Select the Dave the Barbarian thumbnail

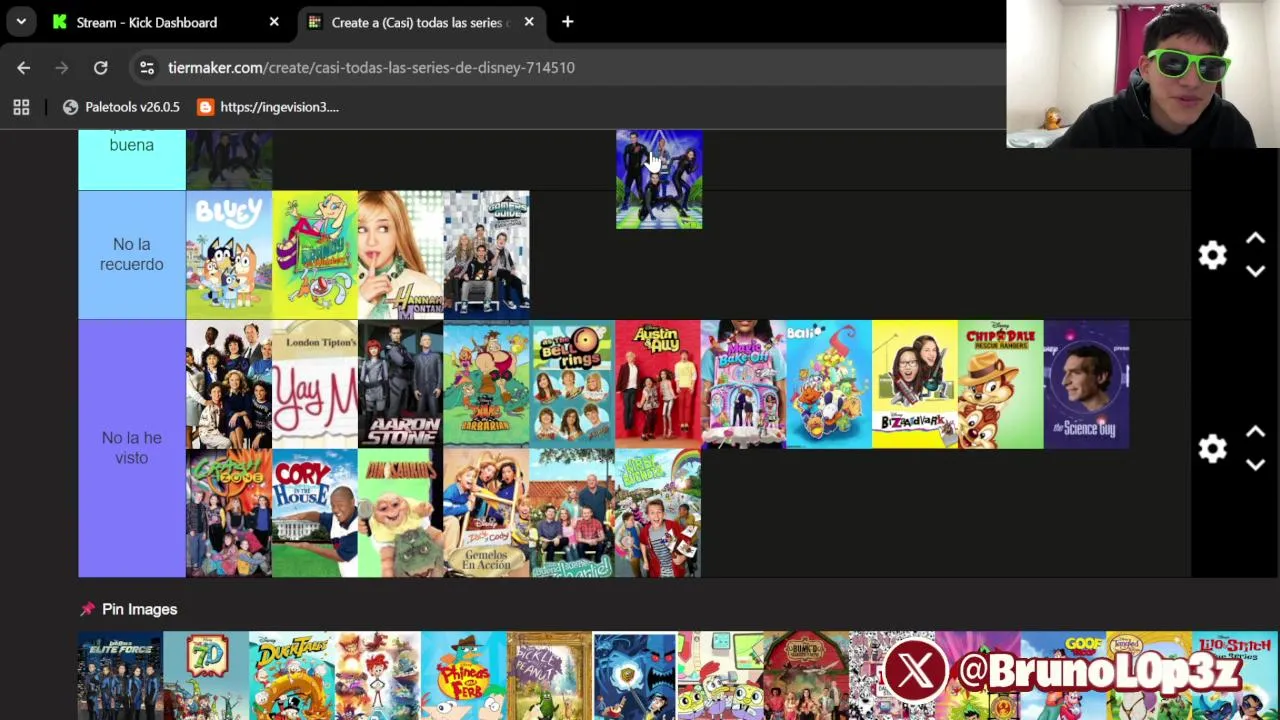click(x=487, y=384)
